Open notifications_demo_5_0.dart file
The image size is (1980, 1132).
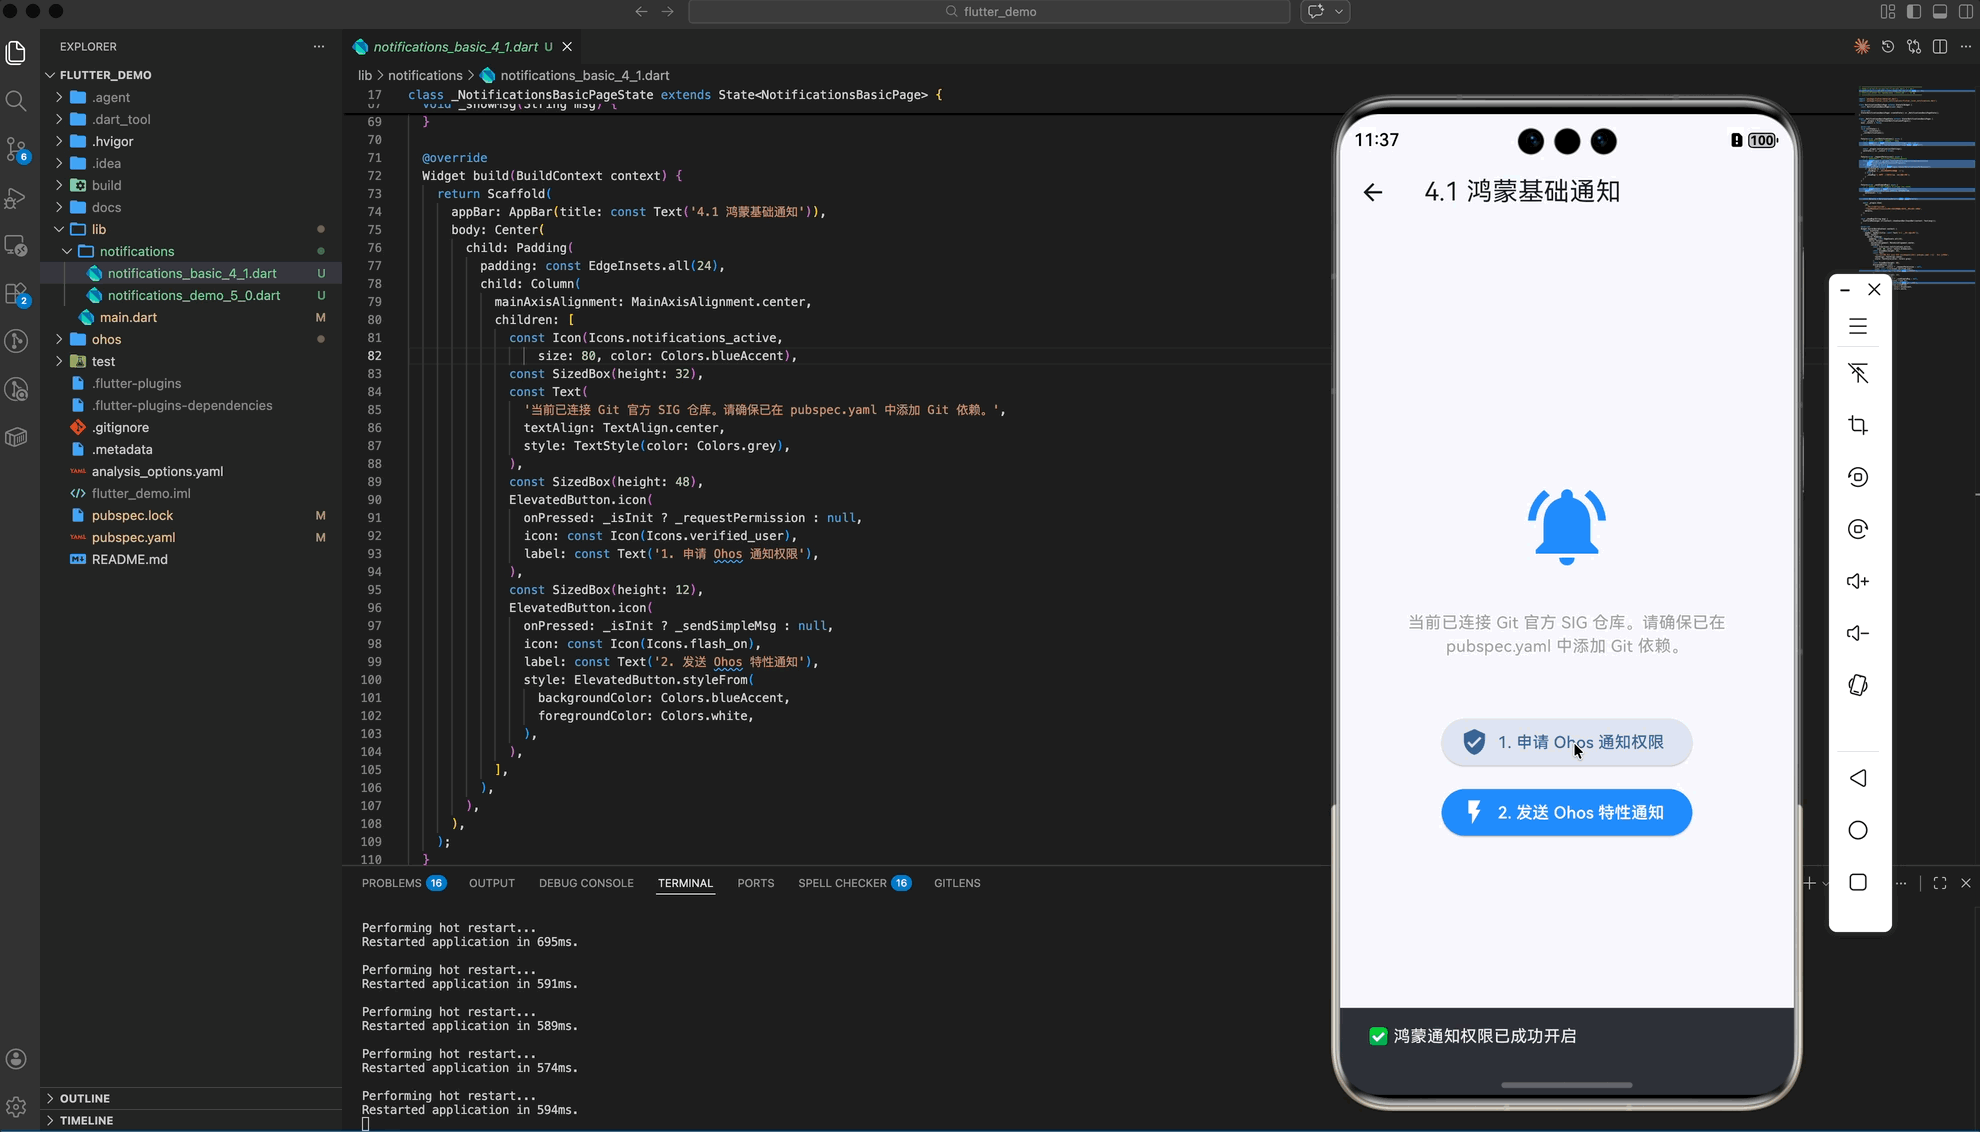[x=190, y=295]
